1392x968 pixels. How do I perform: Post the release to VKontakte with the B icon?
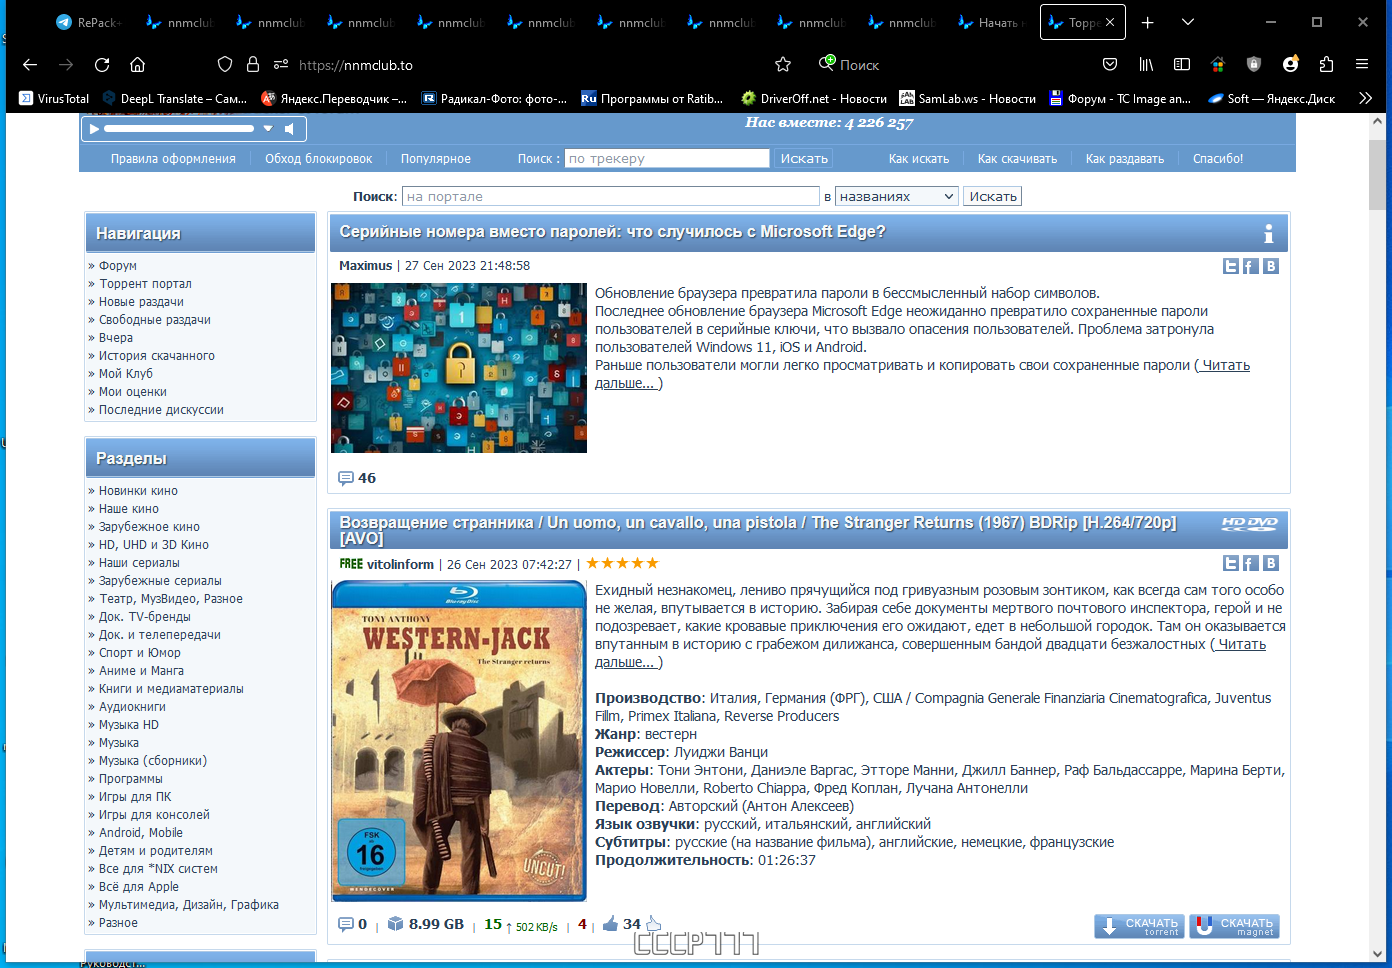[x=1271, y=563]
